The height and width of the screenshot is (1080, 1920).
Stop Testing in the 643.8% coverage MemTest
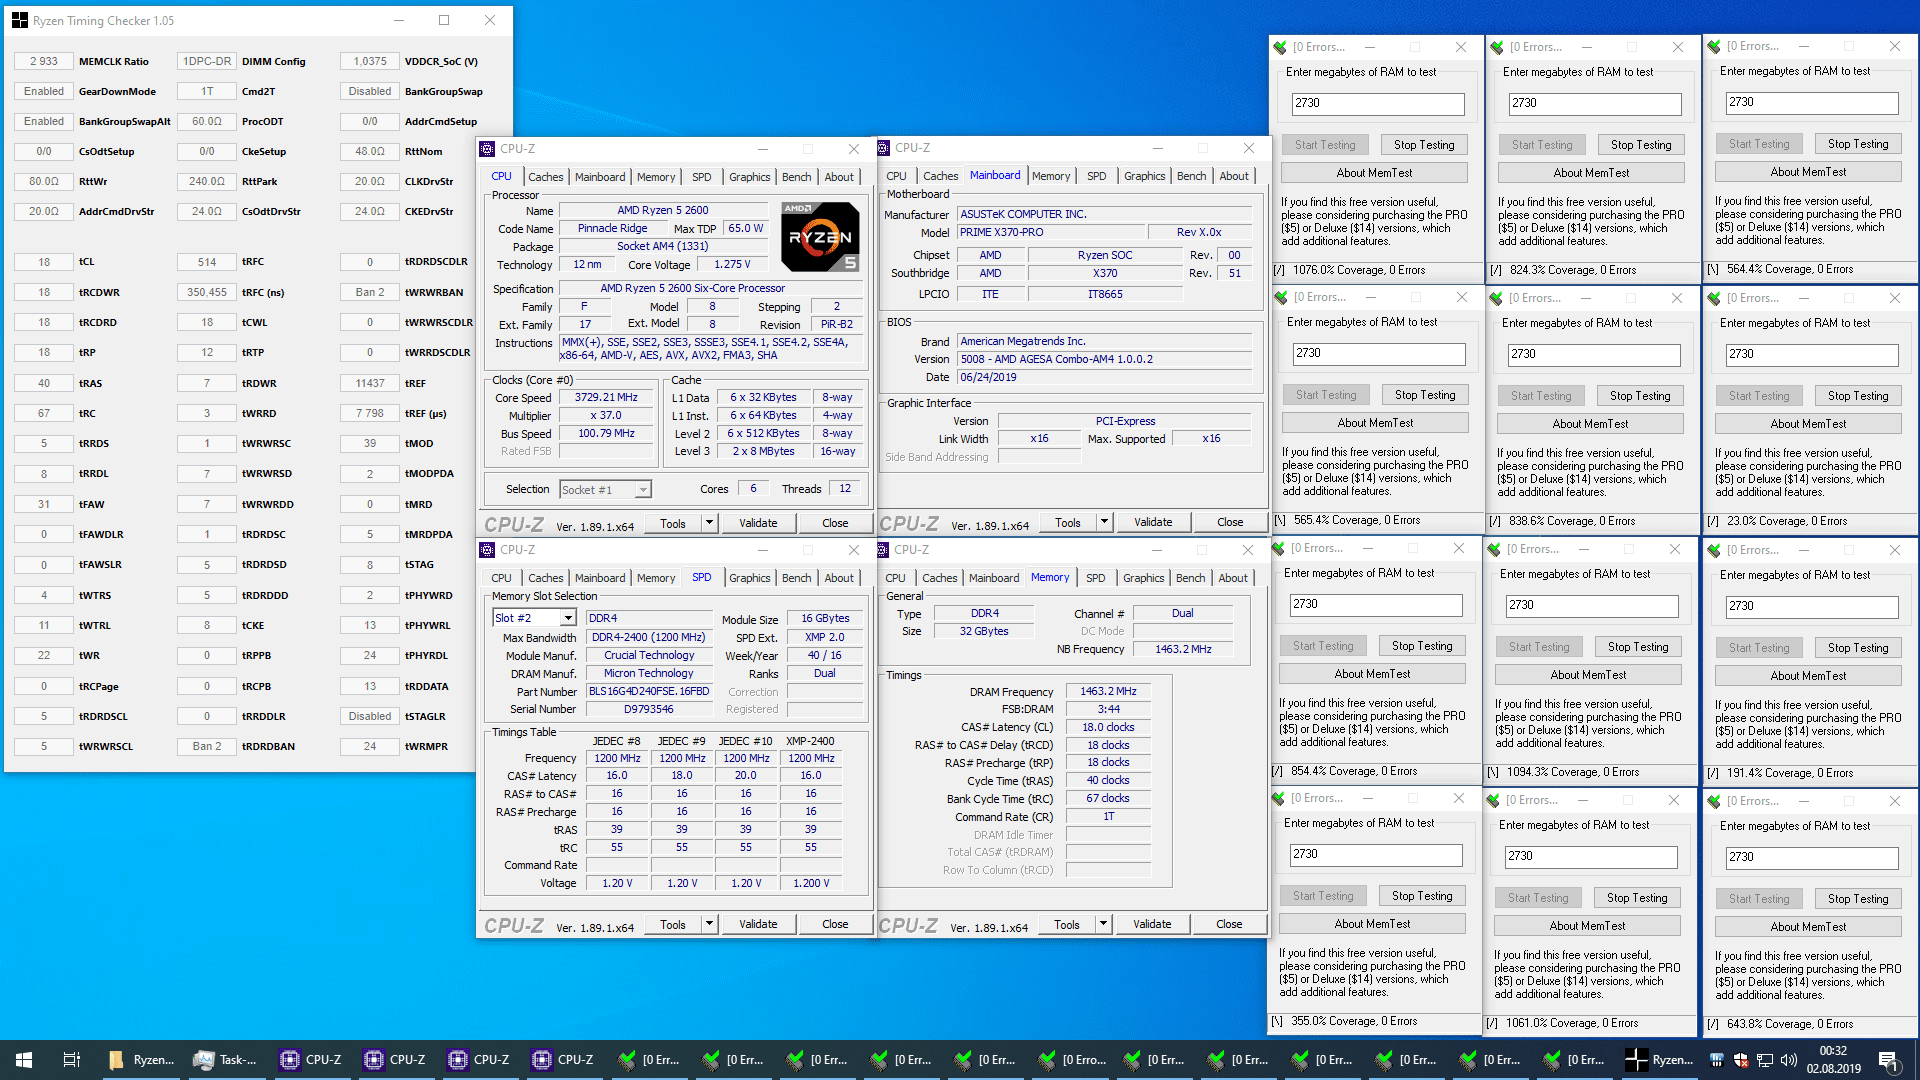(1858, 899)
